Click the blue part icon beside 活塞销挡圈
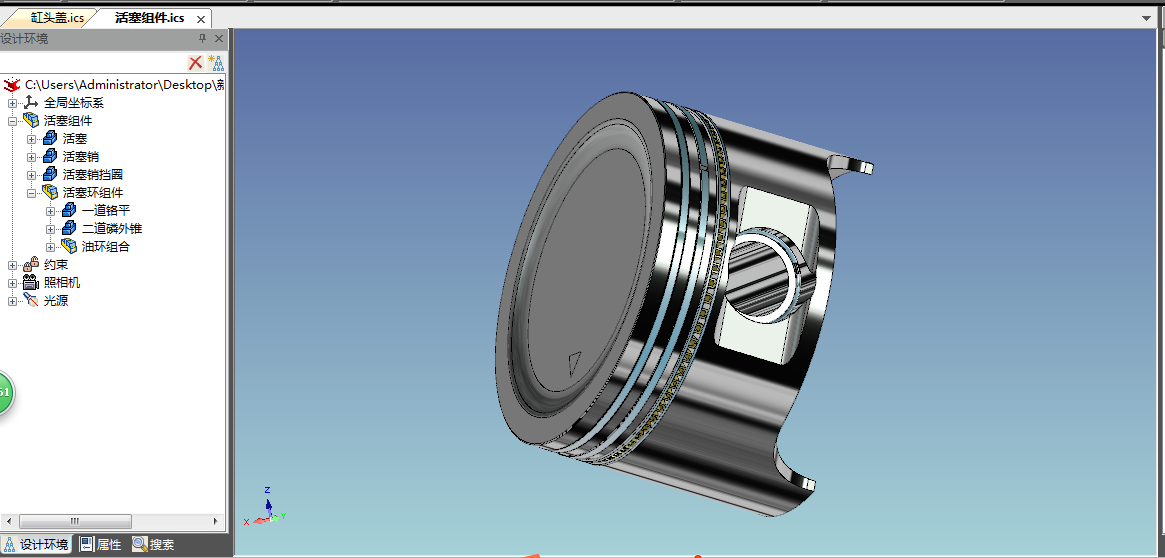 point(50,174)
